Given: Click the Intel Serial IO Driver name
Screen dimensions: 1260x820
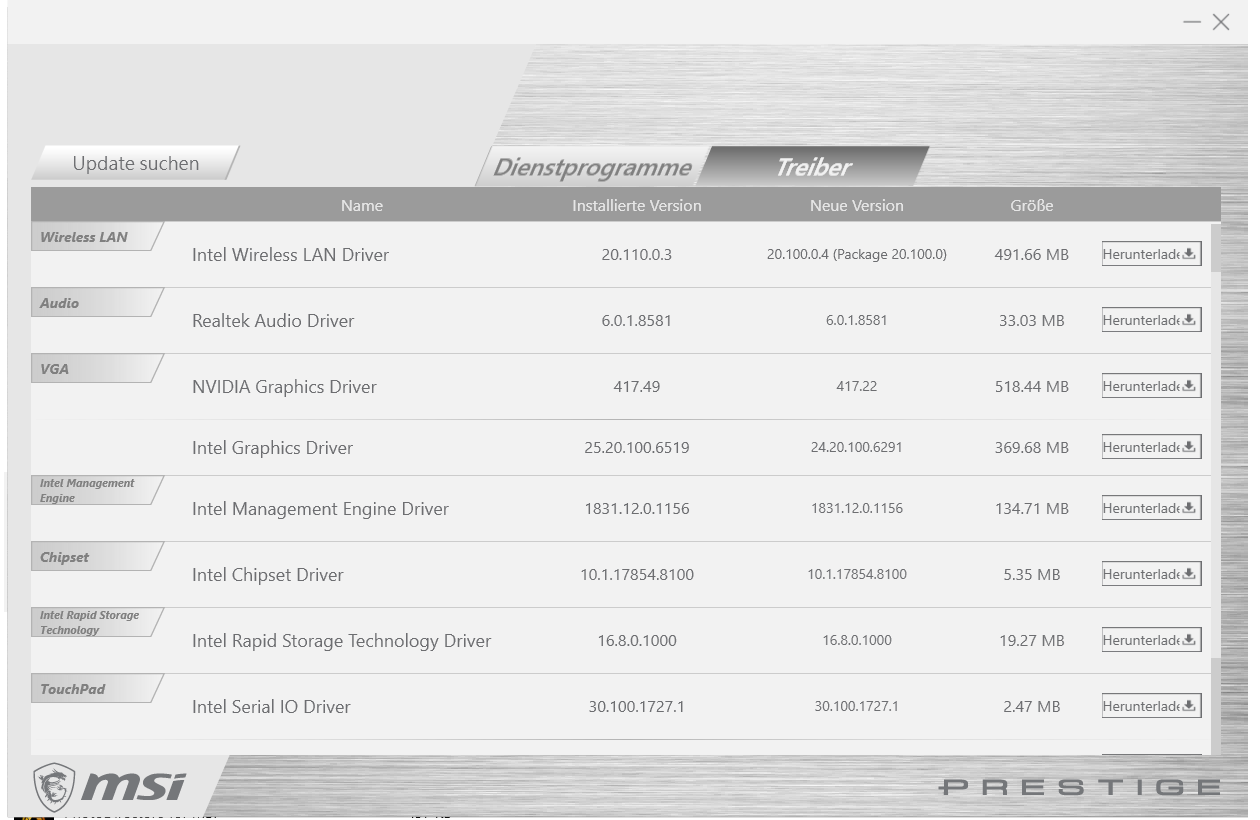Looking at the screenshot, I should tap(271, 707).
